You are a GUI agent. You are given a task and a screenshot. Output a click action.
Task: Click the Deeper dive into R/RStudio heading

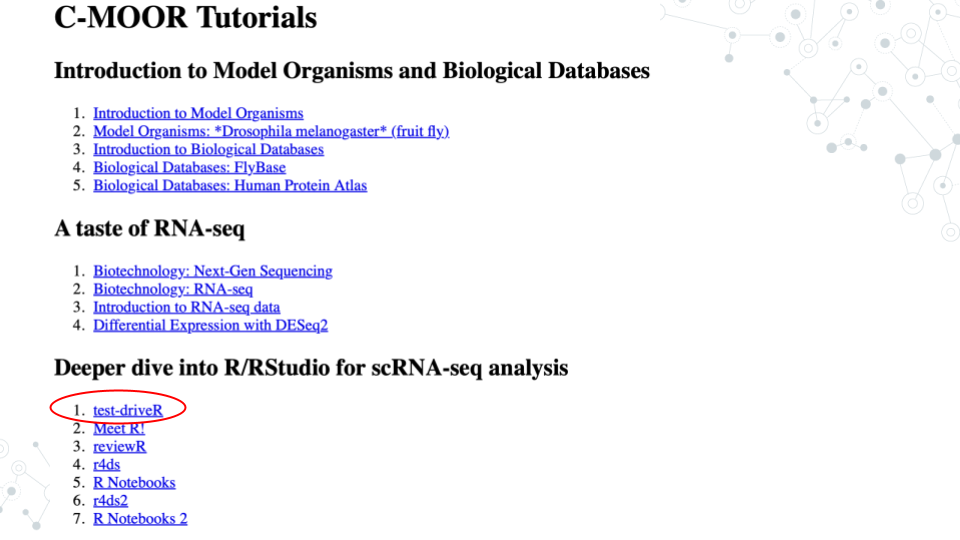tap(310, 368)
